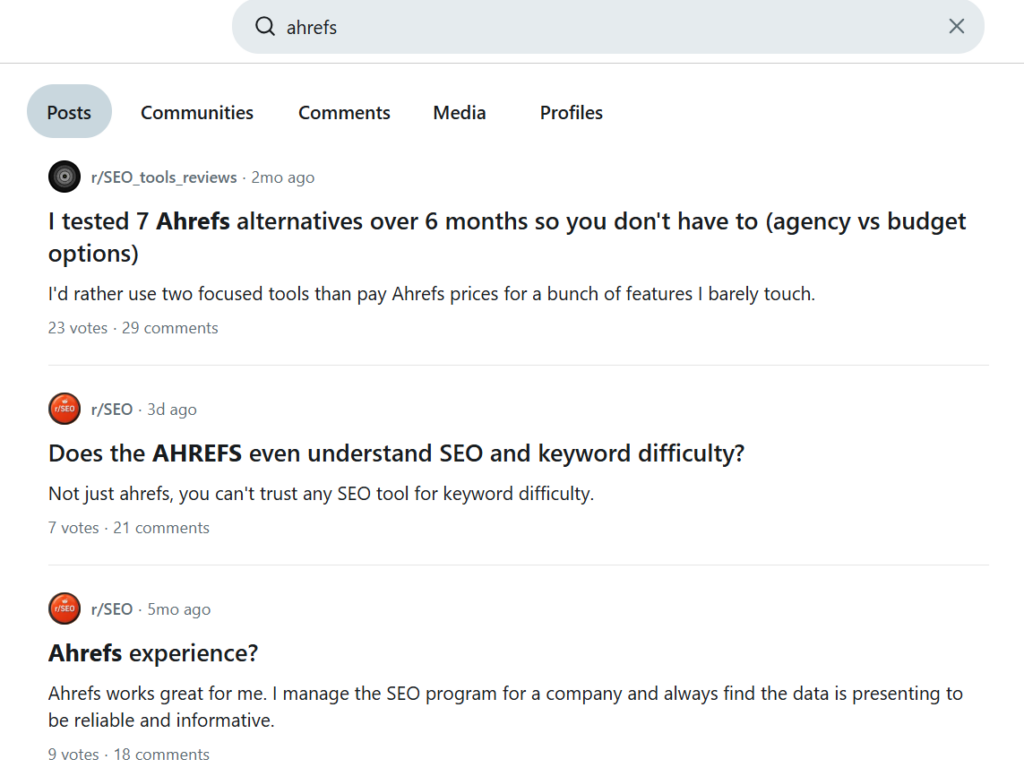1024x768 pixels.
Task: Click the '9 votes · 18 comments' text
Action: tap(129, 754)
